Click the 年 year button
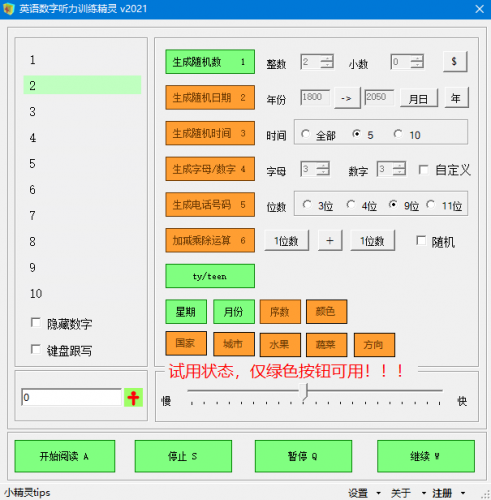Viewport: 491px width, 500px height. click(457, 98)
